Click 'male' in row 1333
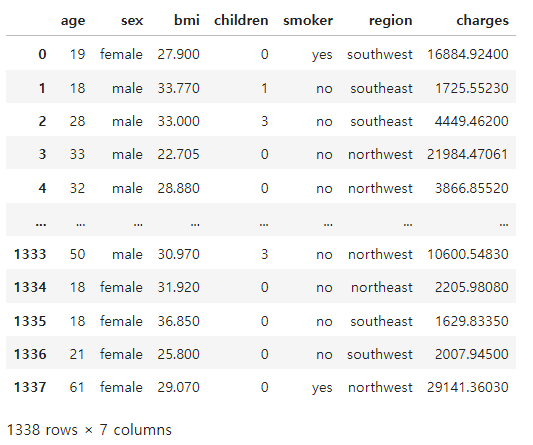This screenshot has width=533, height=445. point(127,254)
